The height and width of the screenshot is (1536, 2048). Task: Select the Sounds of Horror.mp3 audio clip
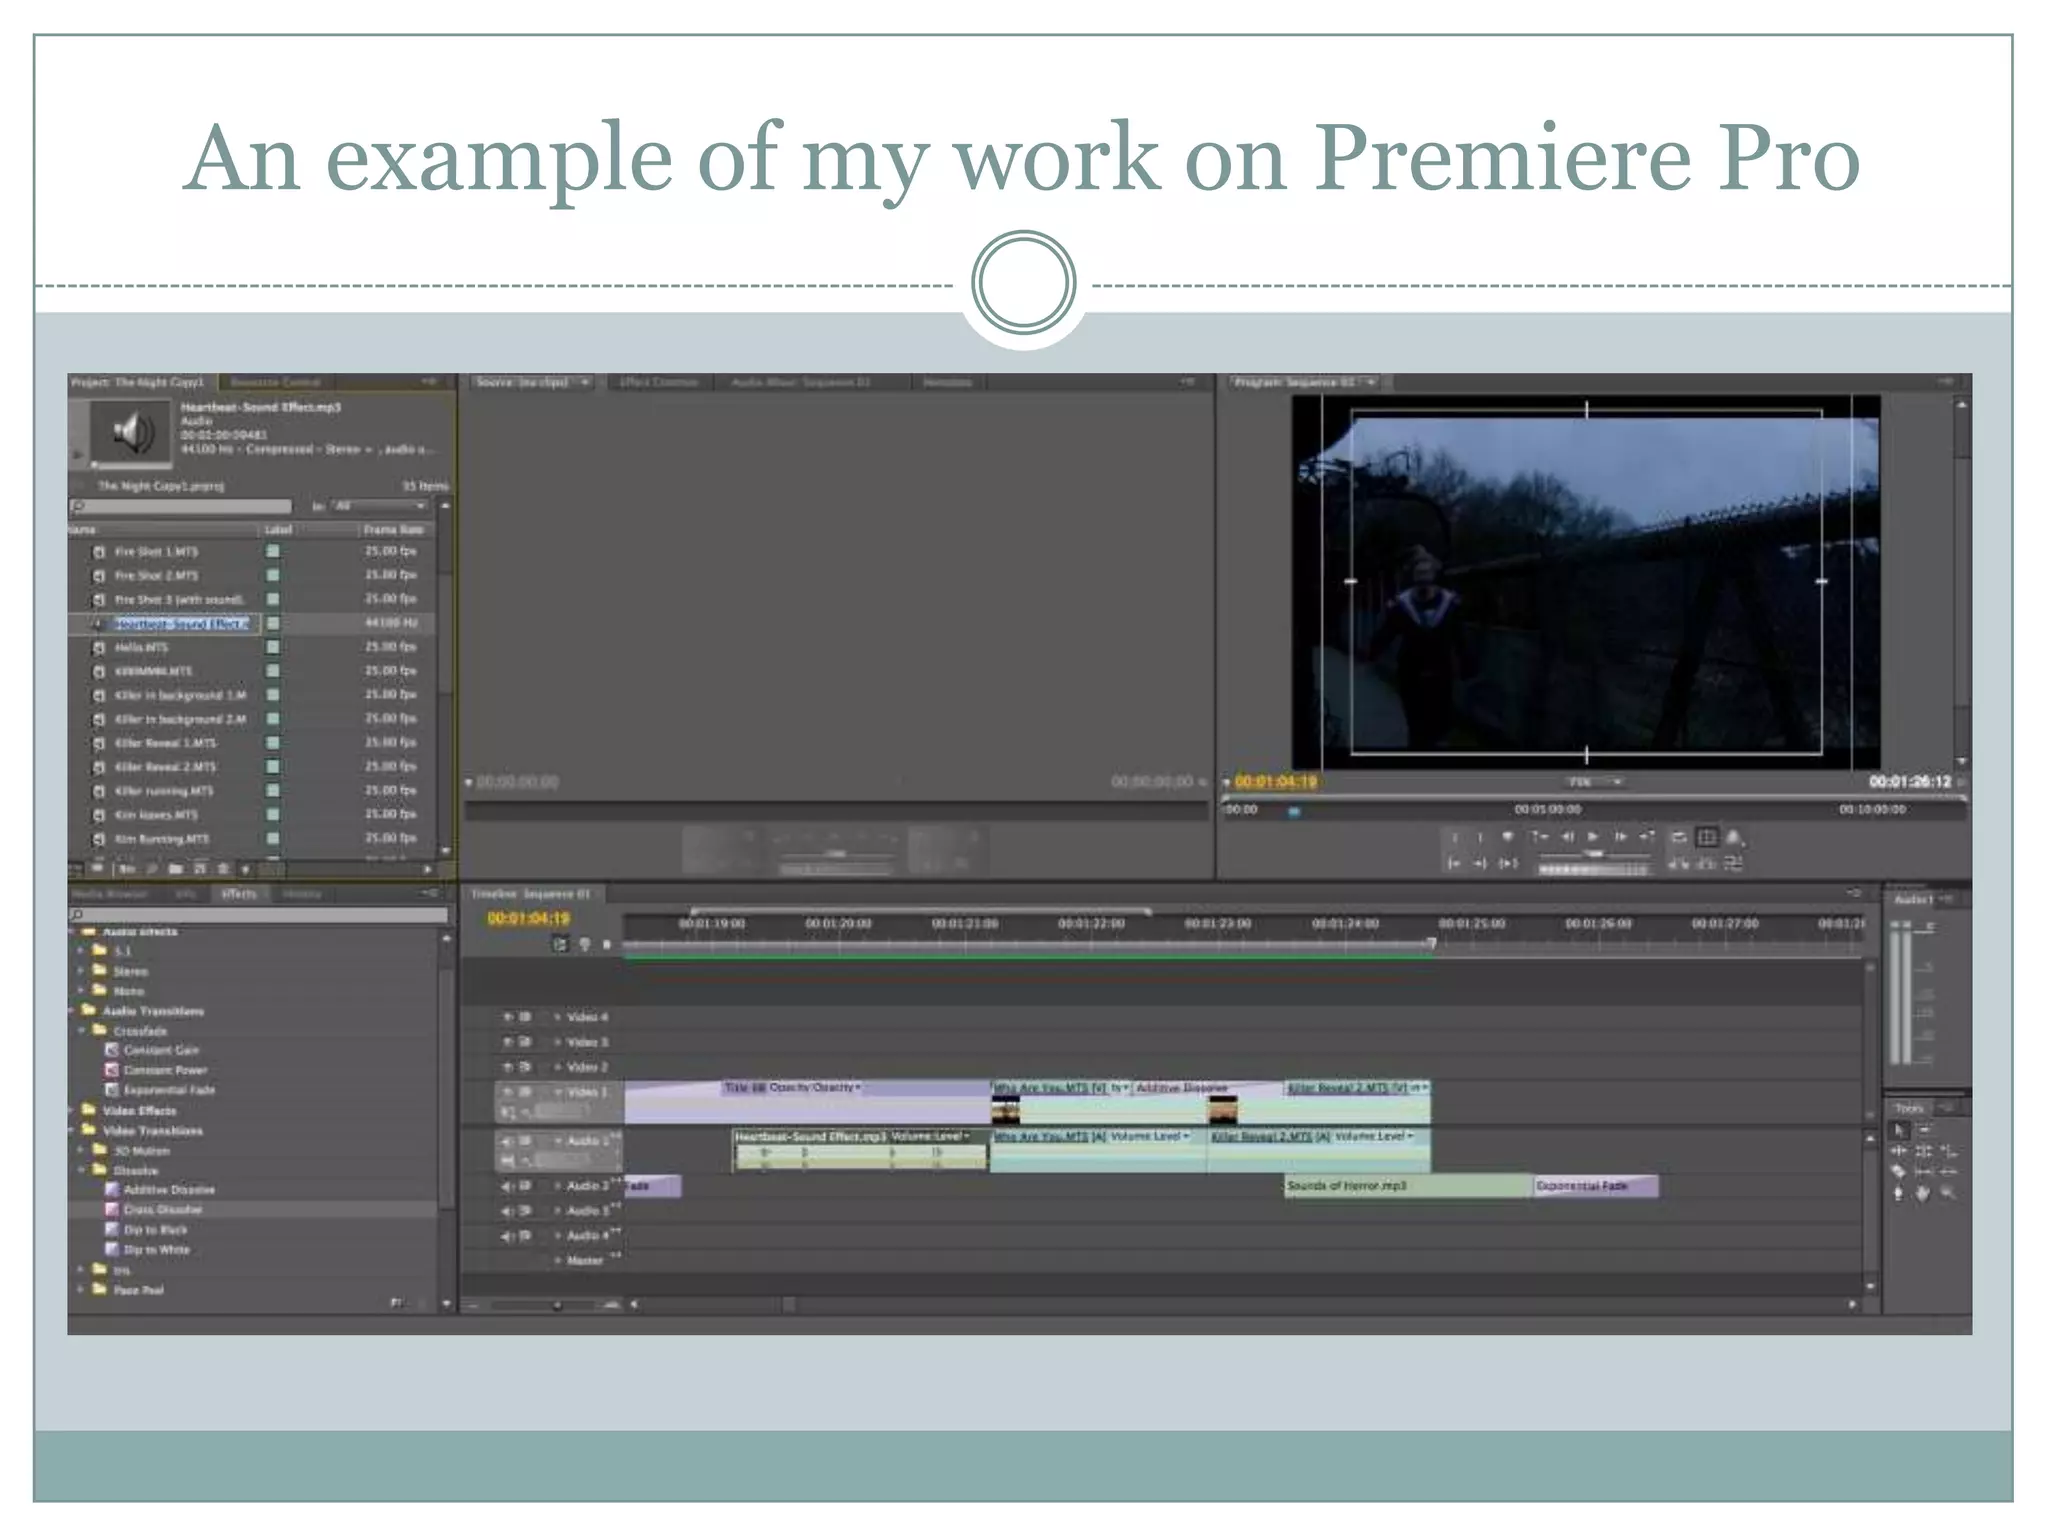pos(1408,1186)
